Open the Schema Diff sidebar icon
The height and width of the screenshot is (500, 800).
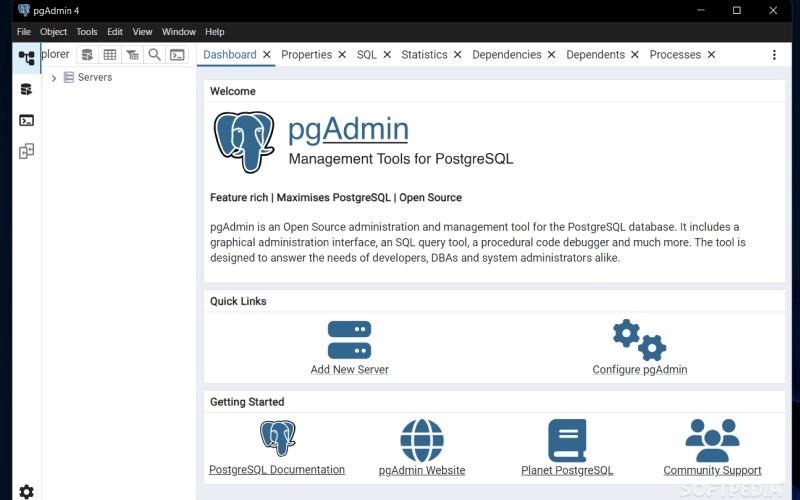[x=27, y=151]
